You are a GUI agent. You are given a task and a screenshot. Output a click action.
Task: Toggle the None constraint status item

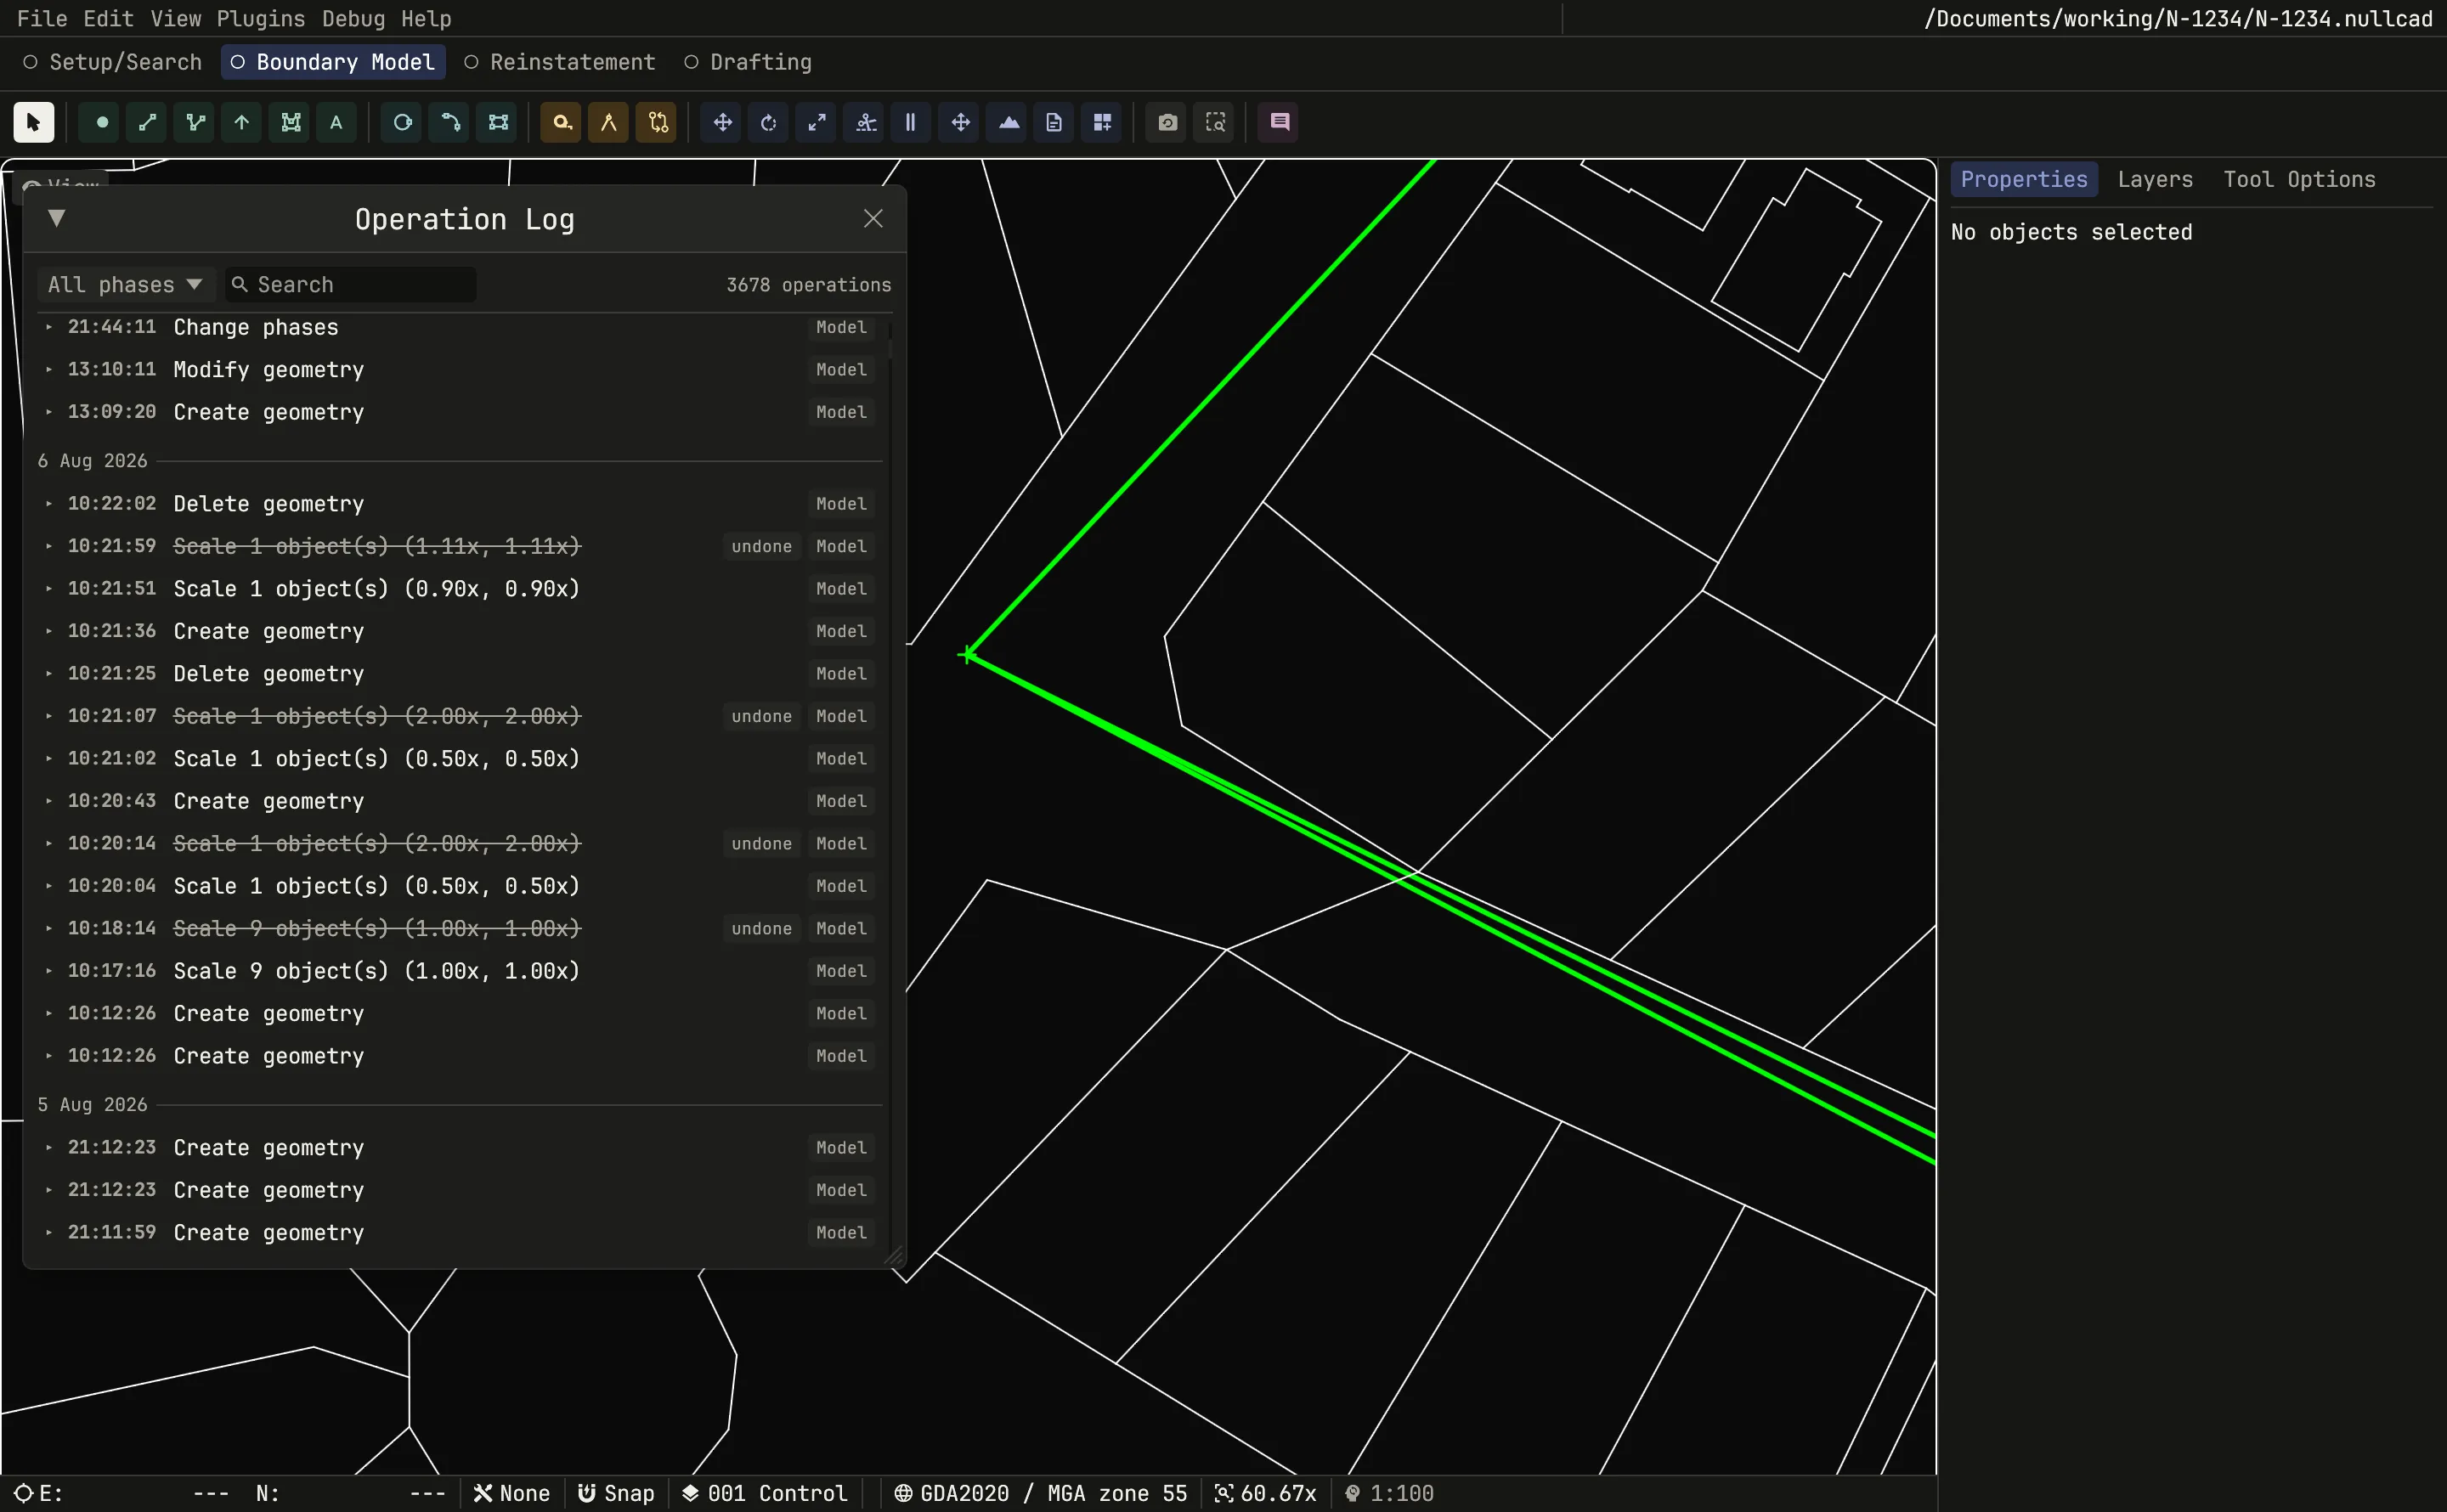pos(512,1493)
